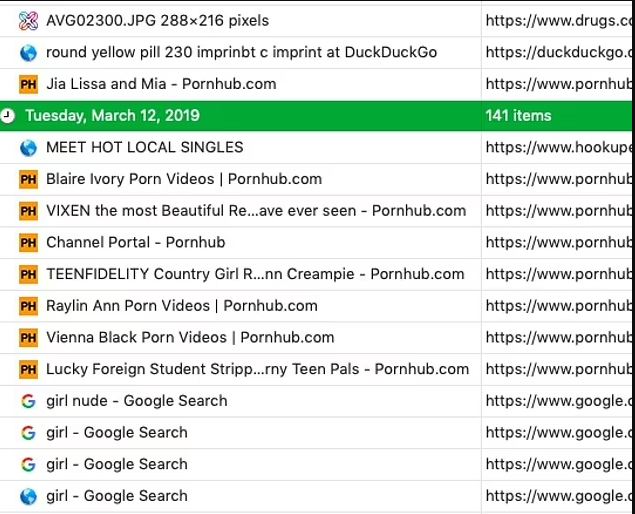Click the Google icon beside girl nude search
The width and height of the screenshot is (635, 514).
(28, 401)
